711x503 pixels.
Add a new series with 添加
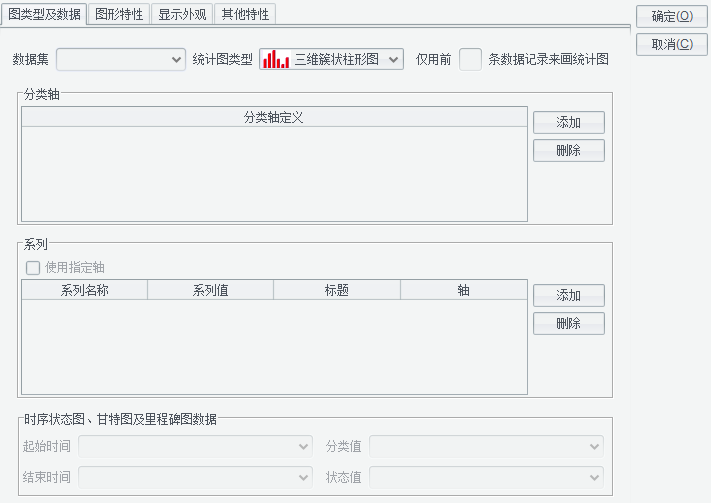tap(568, 295)
